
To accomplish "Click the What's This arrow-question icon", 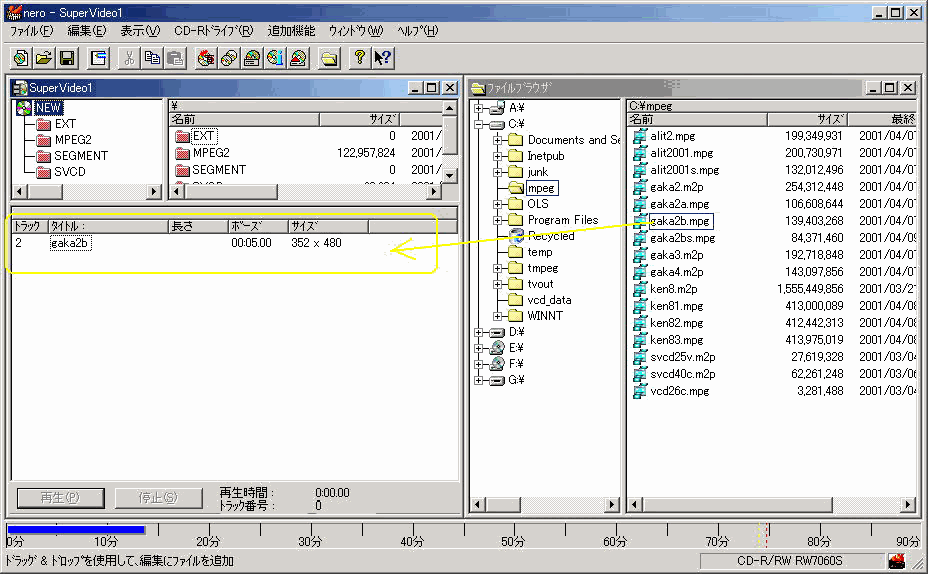I will pyautogui.click(x=382, y=58).
